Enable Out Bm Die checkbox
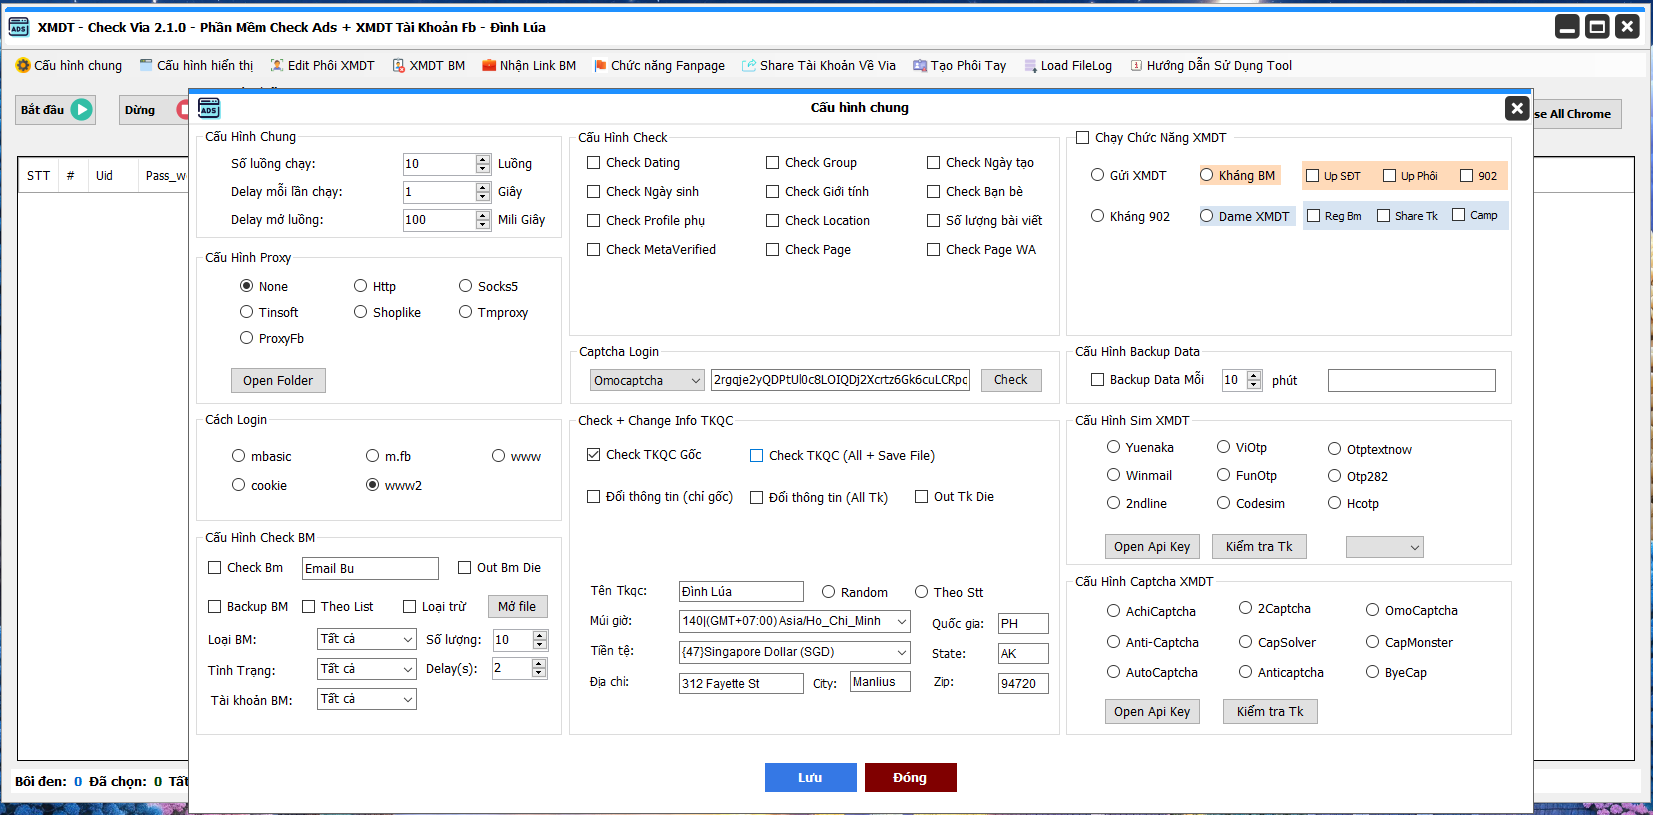Image resolution: width=1653 pixels, height=815 pixels. point(465,567)
